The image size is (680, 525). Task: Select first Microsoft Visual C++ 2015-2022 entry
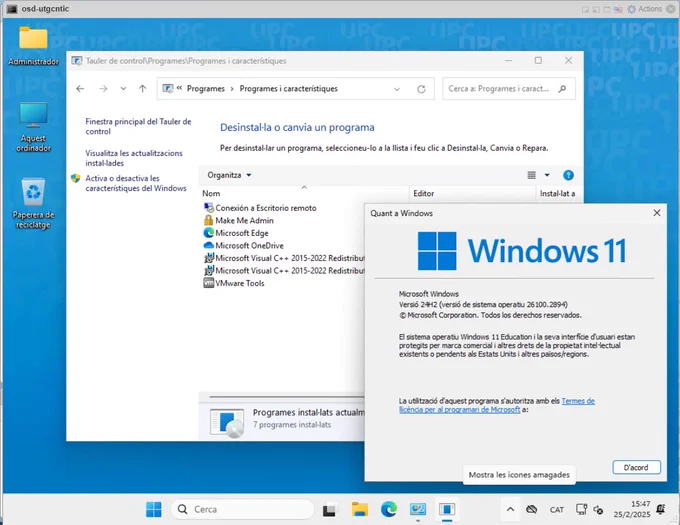point(284,258)
